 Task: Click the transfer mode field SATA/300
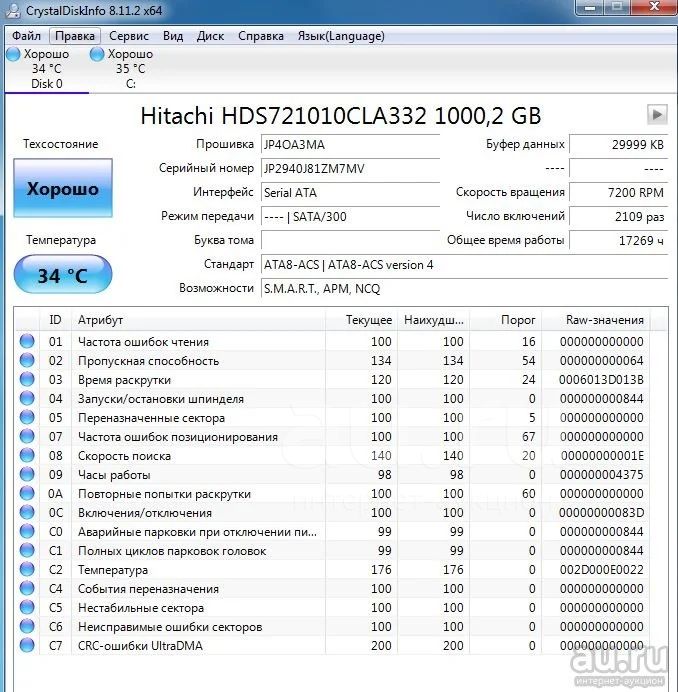click(350, 217)
